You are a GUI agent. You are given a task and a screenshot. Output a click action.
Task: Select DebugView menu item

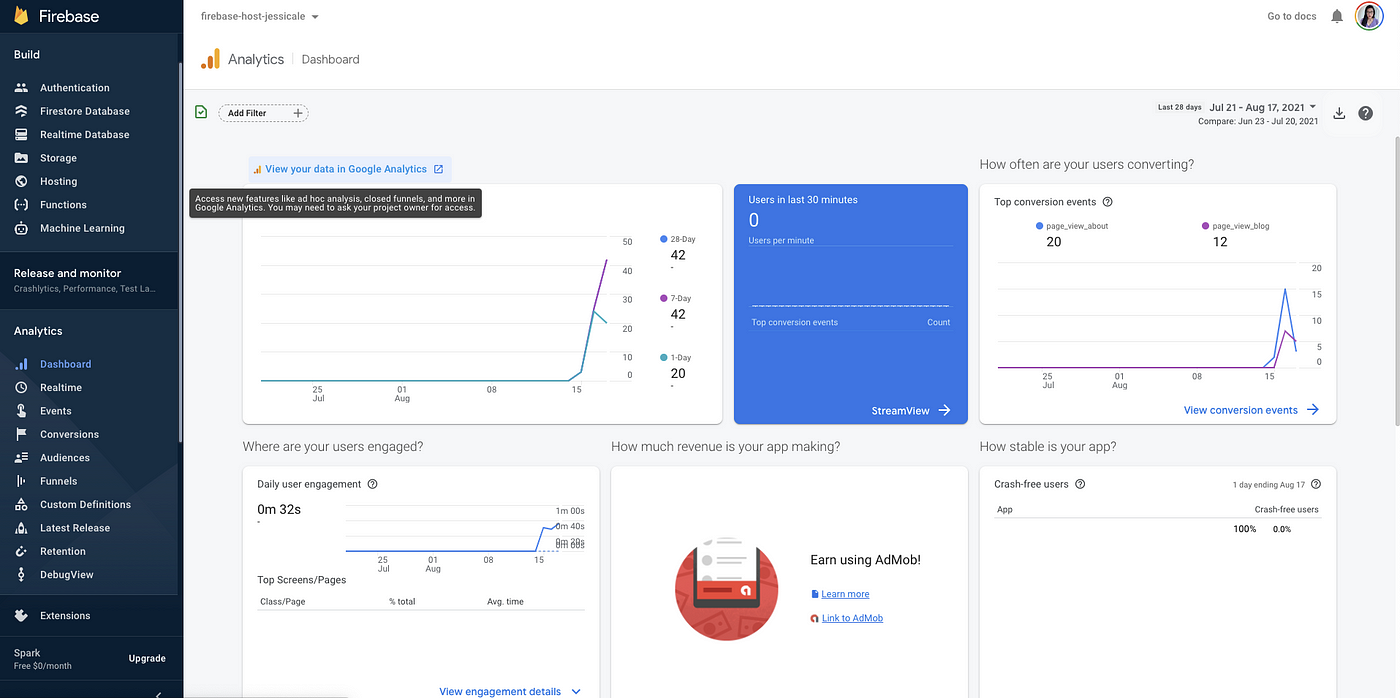[67, 575]
